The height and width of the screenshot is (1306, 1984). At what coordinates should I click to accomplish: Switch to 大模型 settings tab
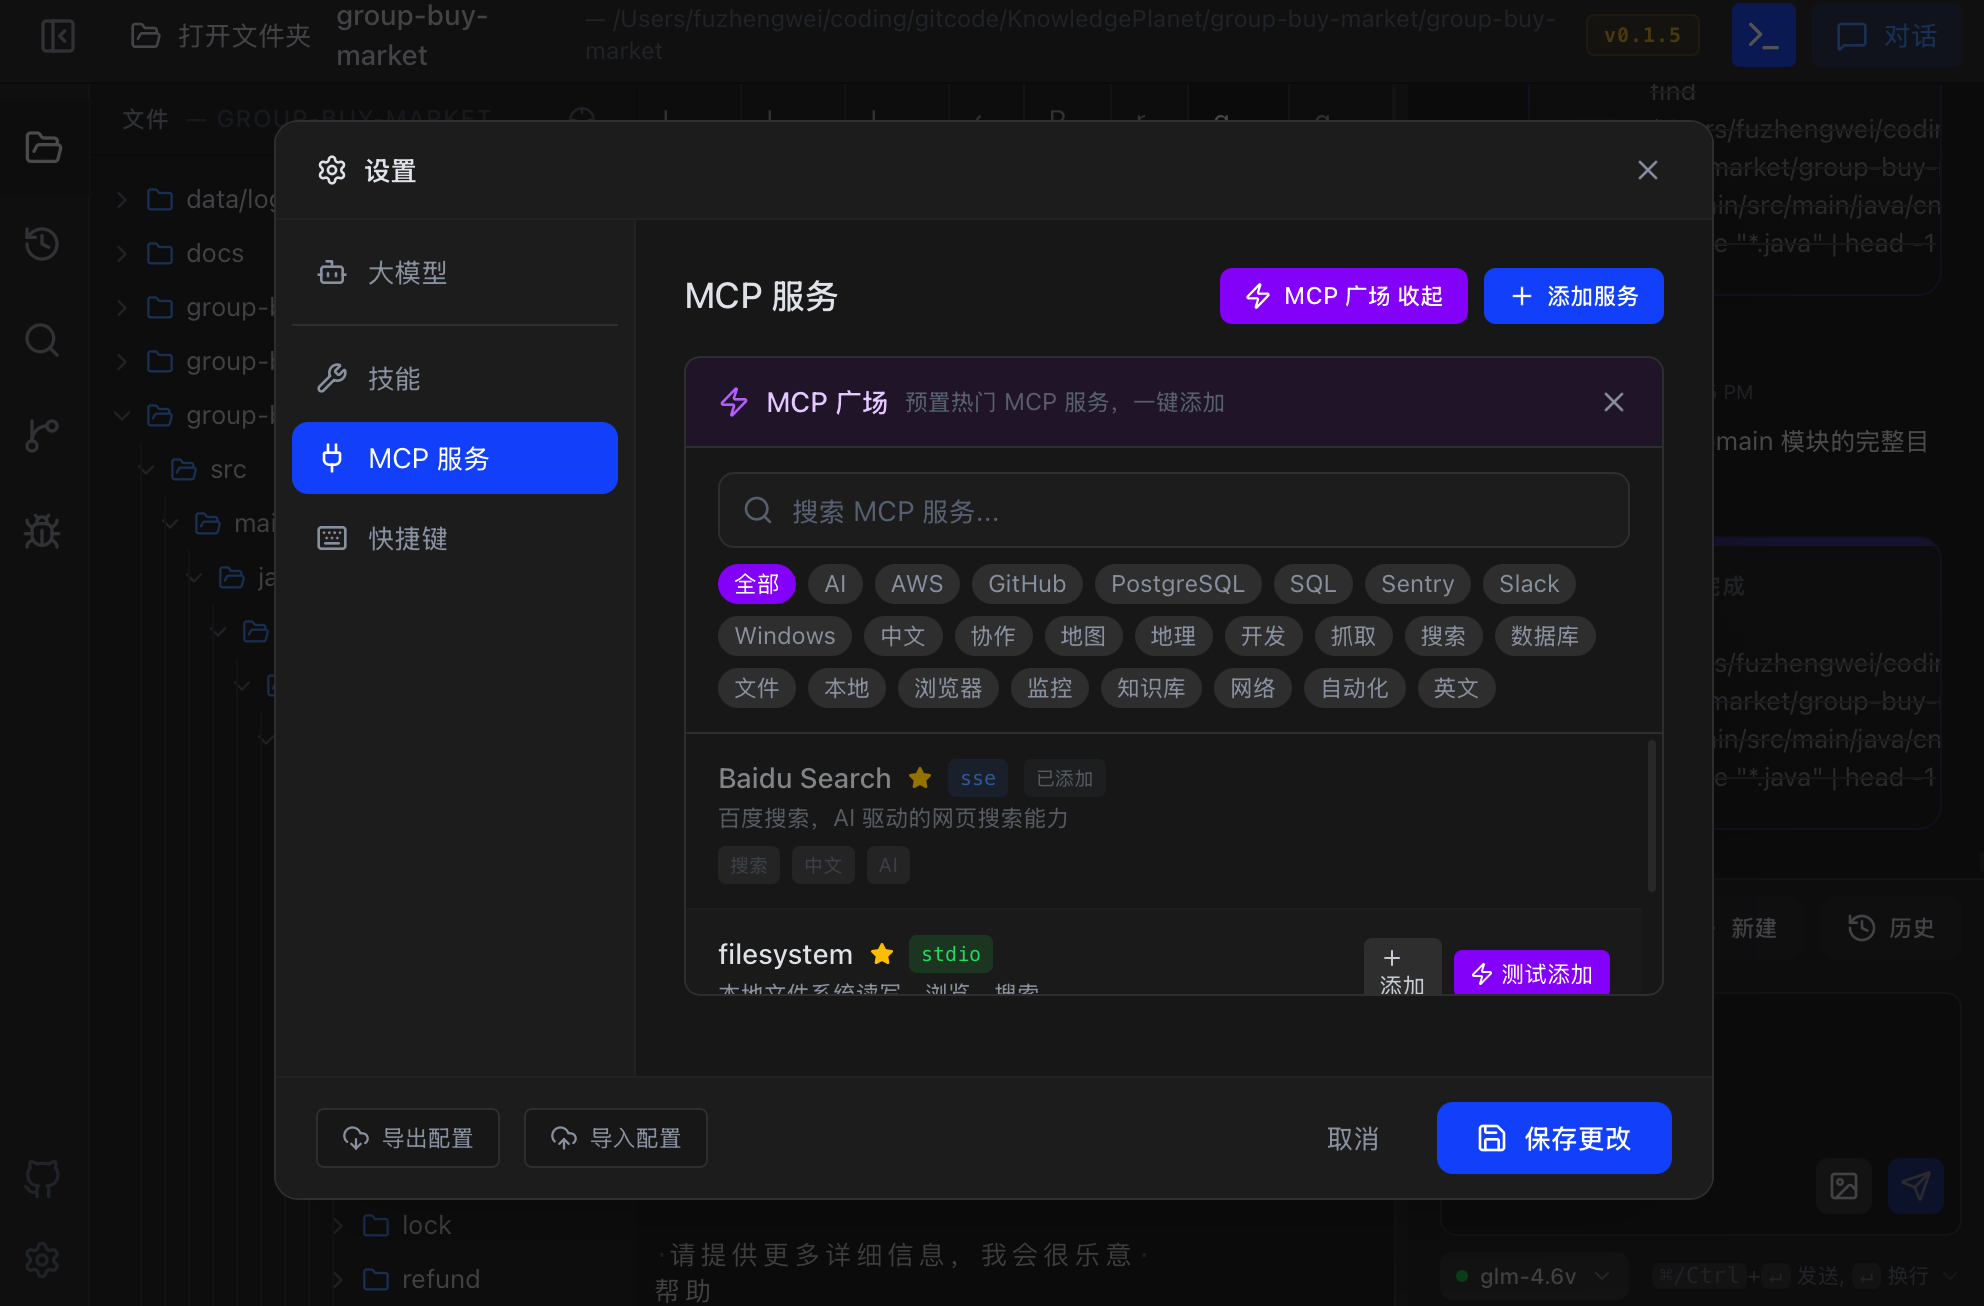point(406,273)
